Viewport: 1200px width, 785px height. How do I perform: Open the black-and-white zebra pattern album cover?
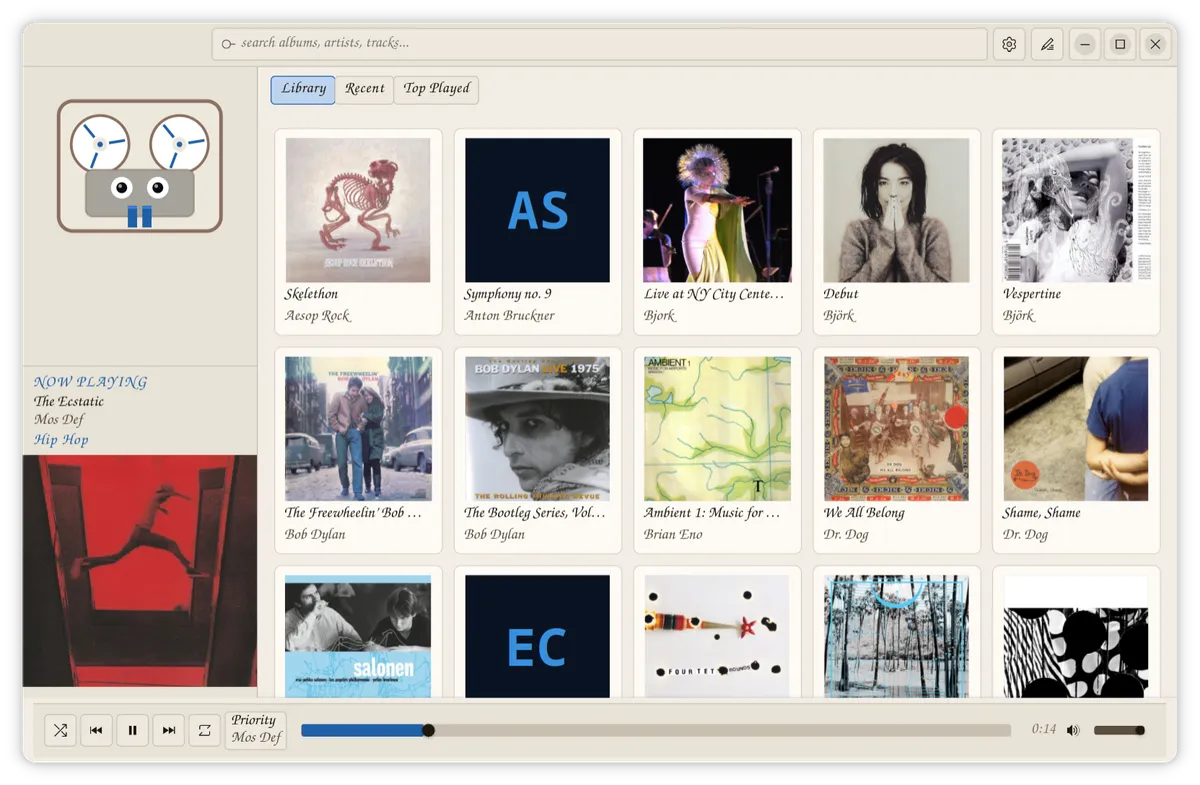1076,636
